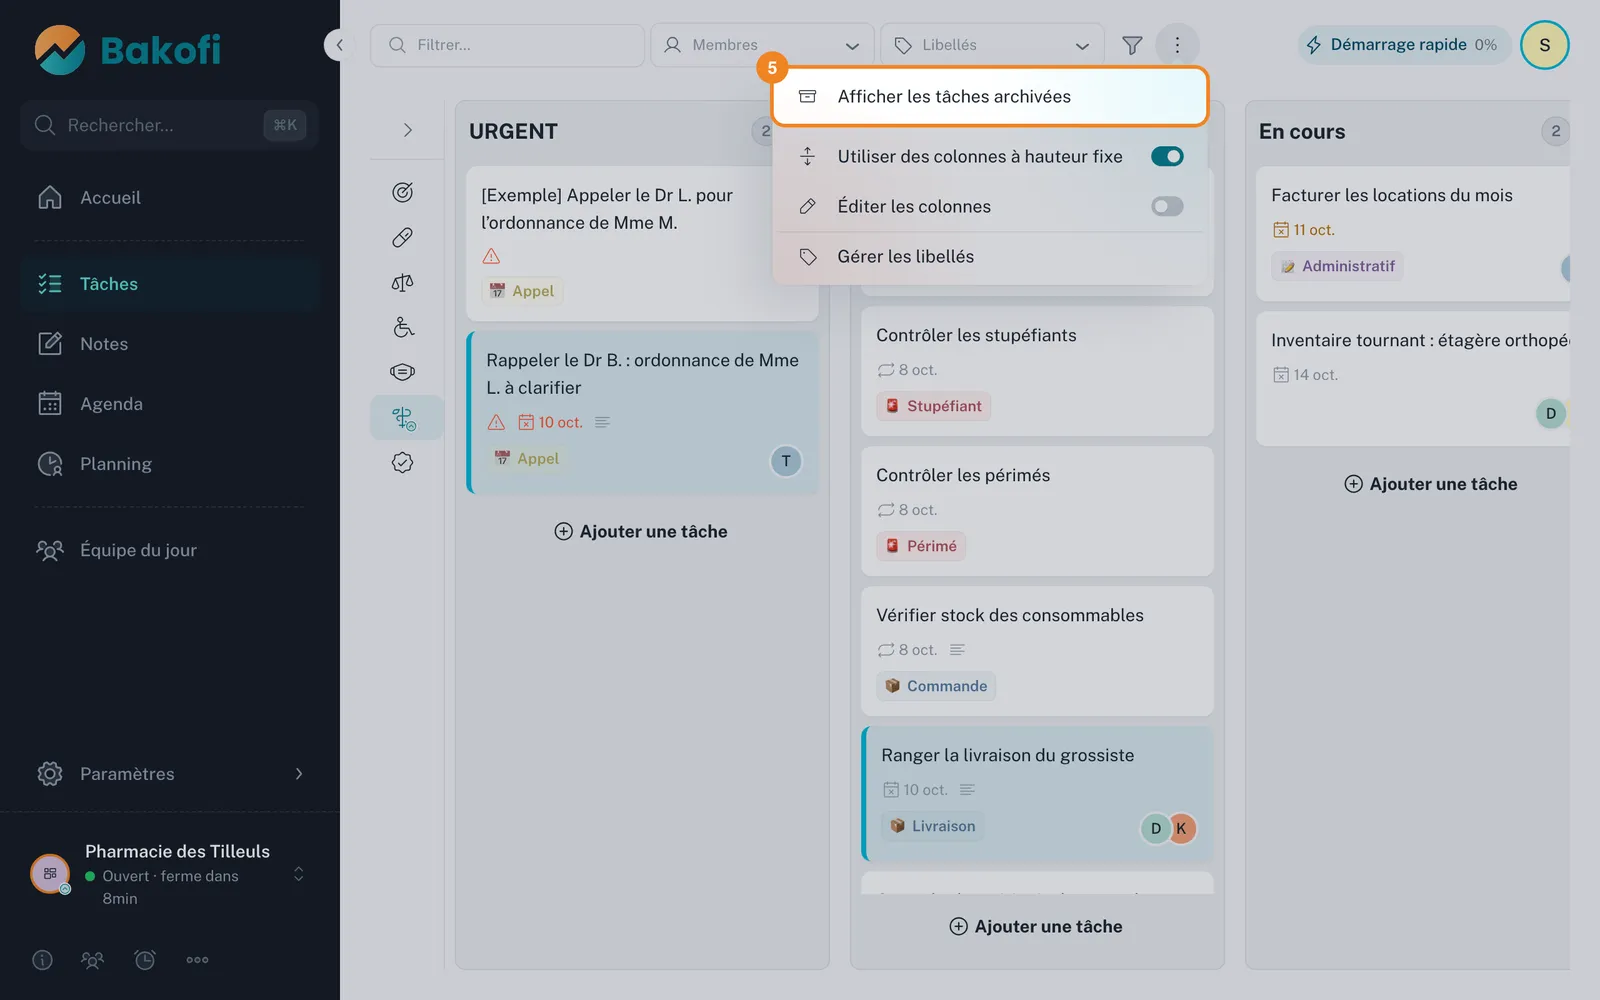
Task: Open the Membres dropdown
Action: [763, 45]
